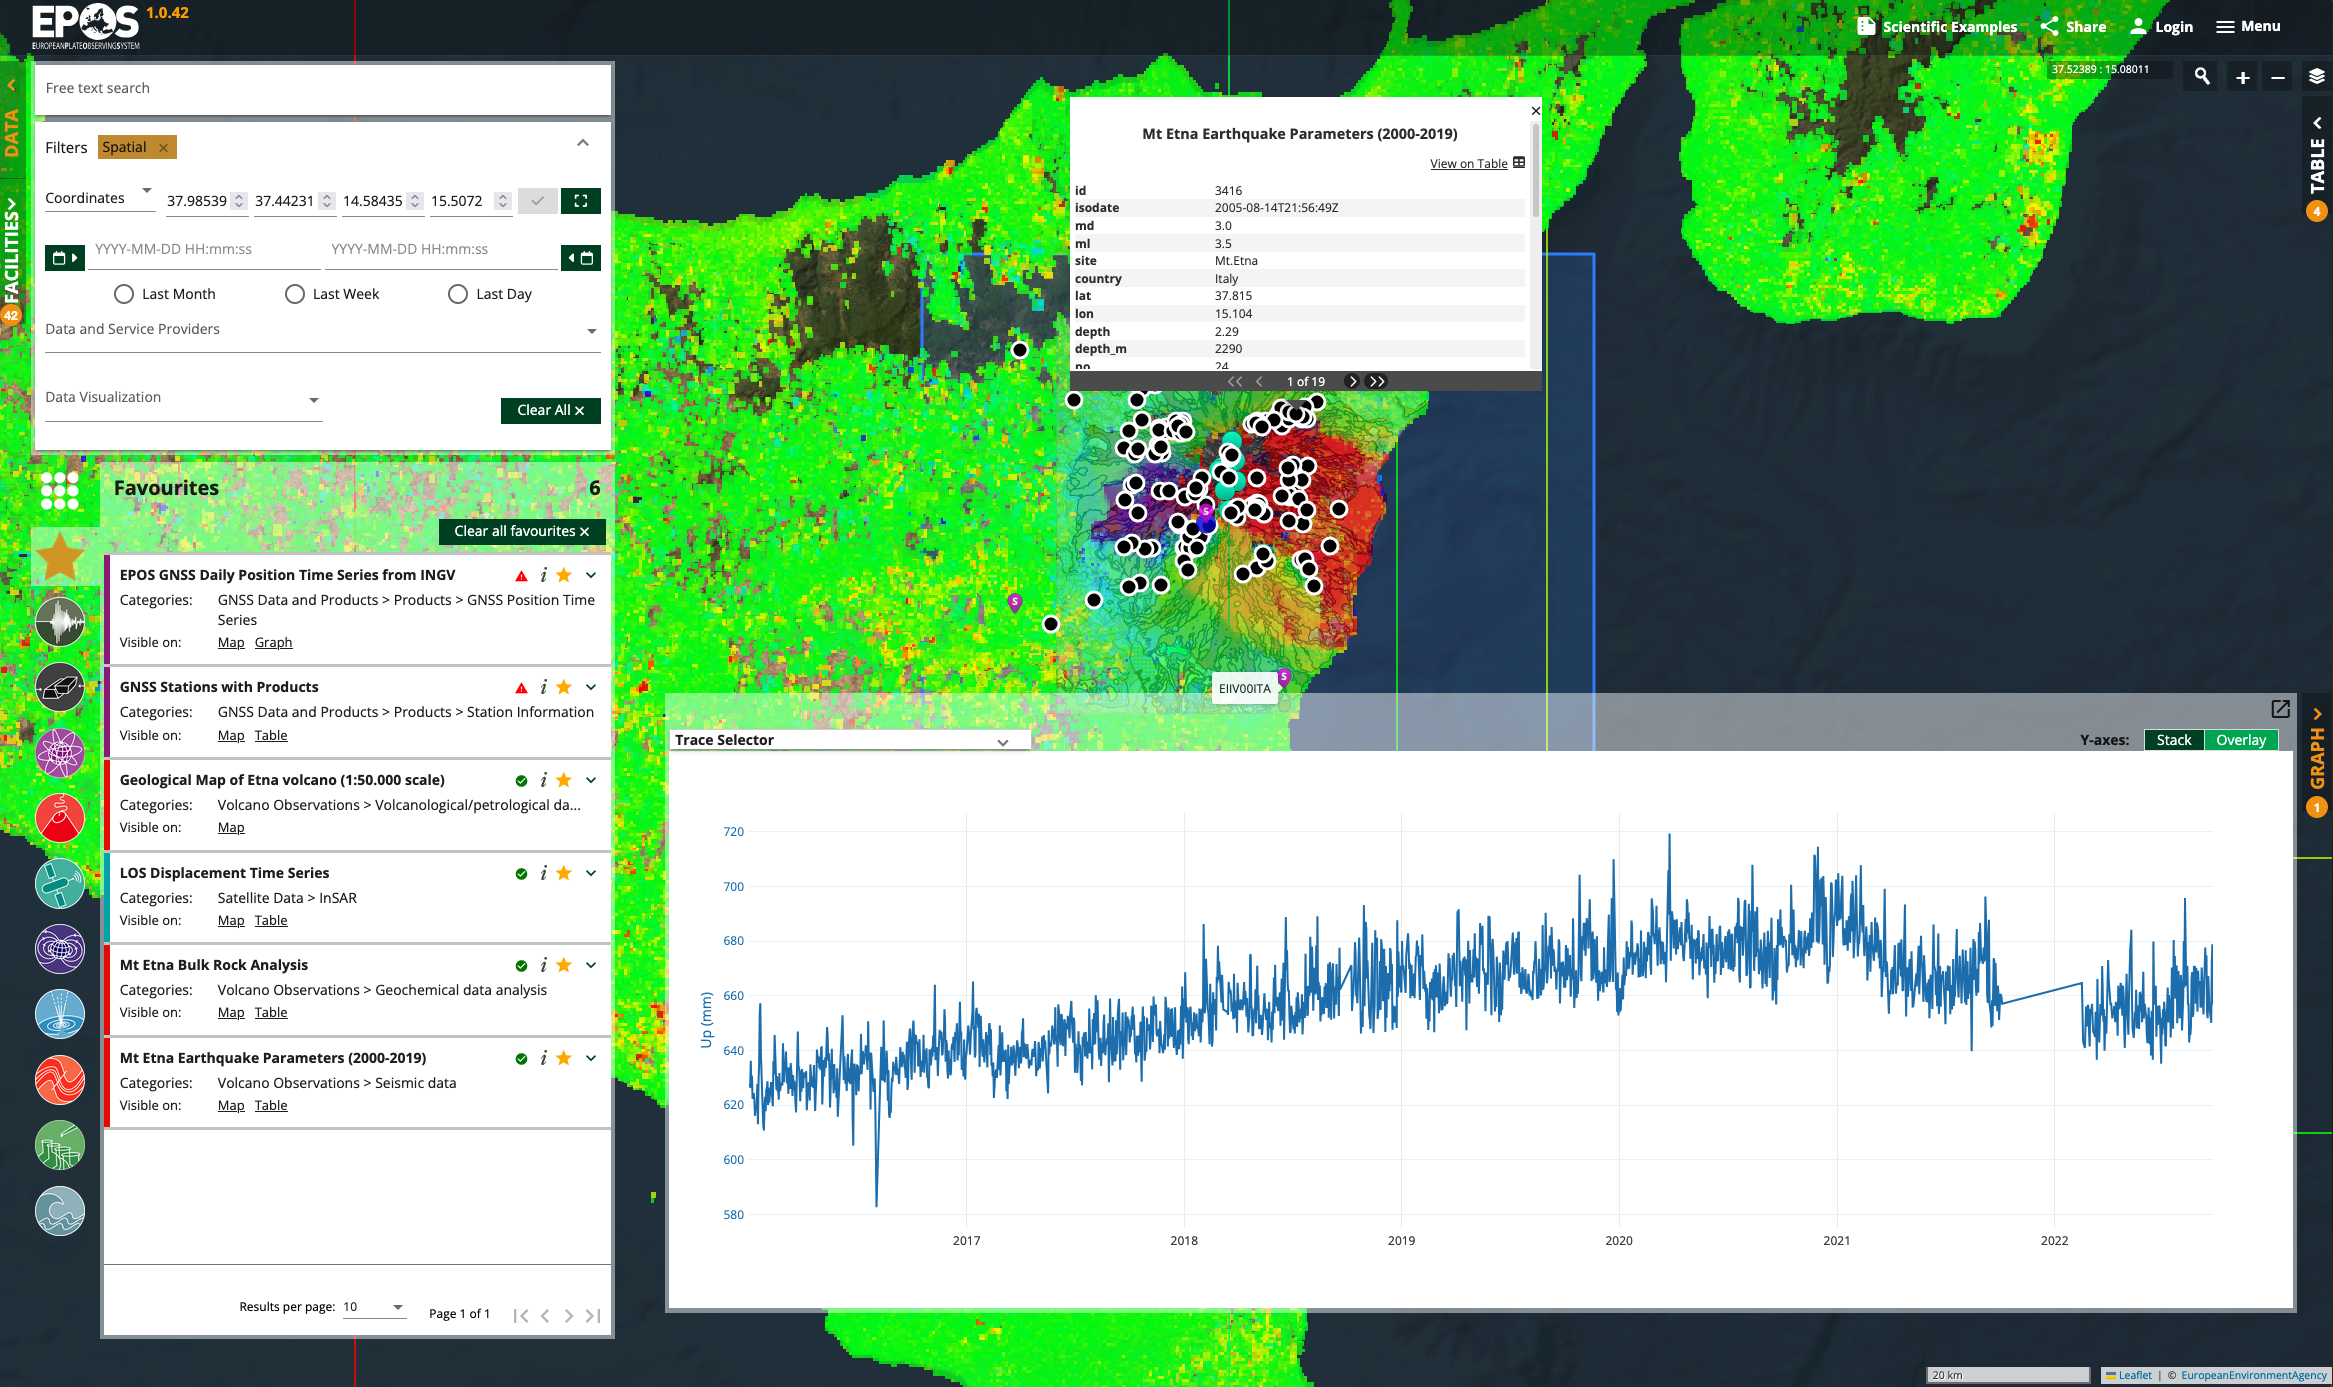Select the volcano observations red icon
The width and height of the screenshot is (2333, 1387).
(x=60, y=817)
